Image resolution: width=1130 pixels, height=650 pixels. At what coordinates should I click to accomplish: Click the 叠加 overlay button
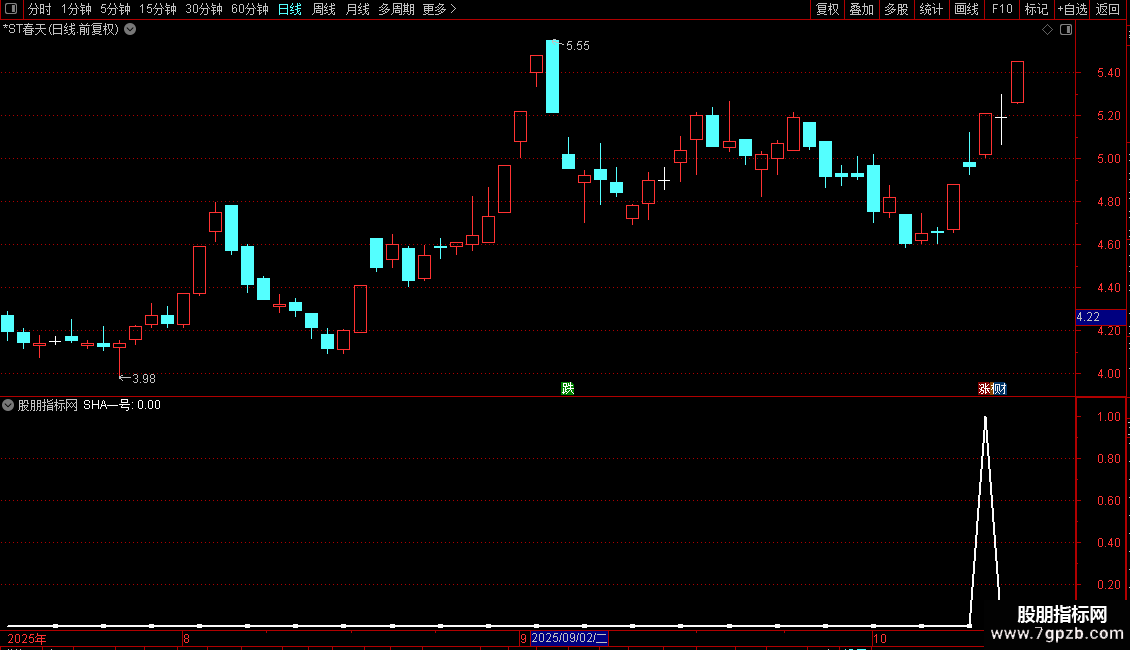click(861, 9)
